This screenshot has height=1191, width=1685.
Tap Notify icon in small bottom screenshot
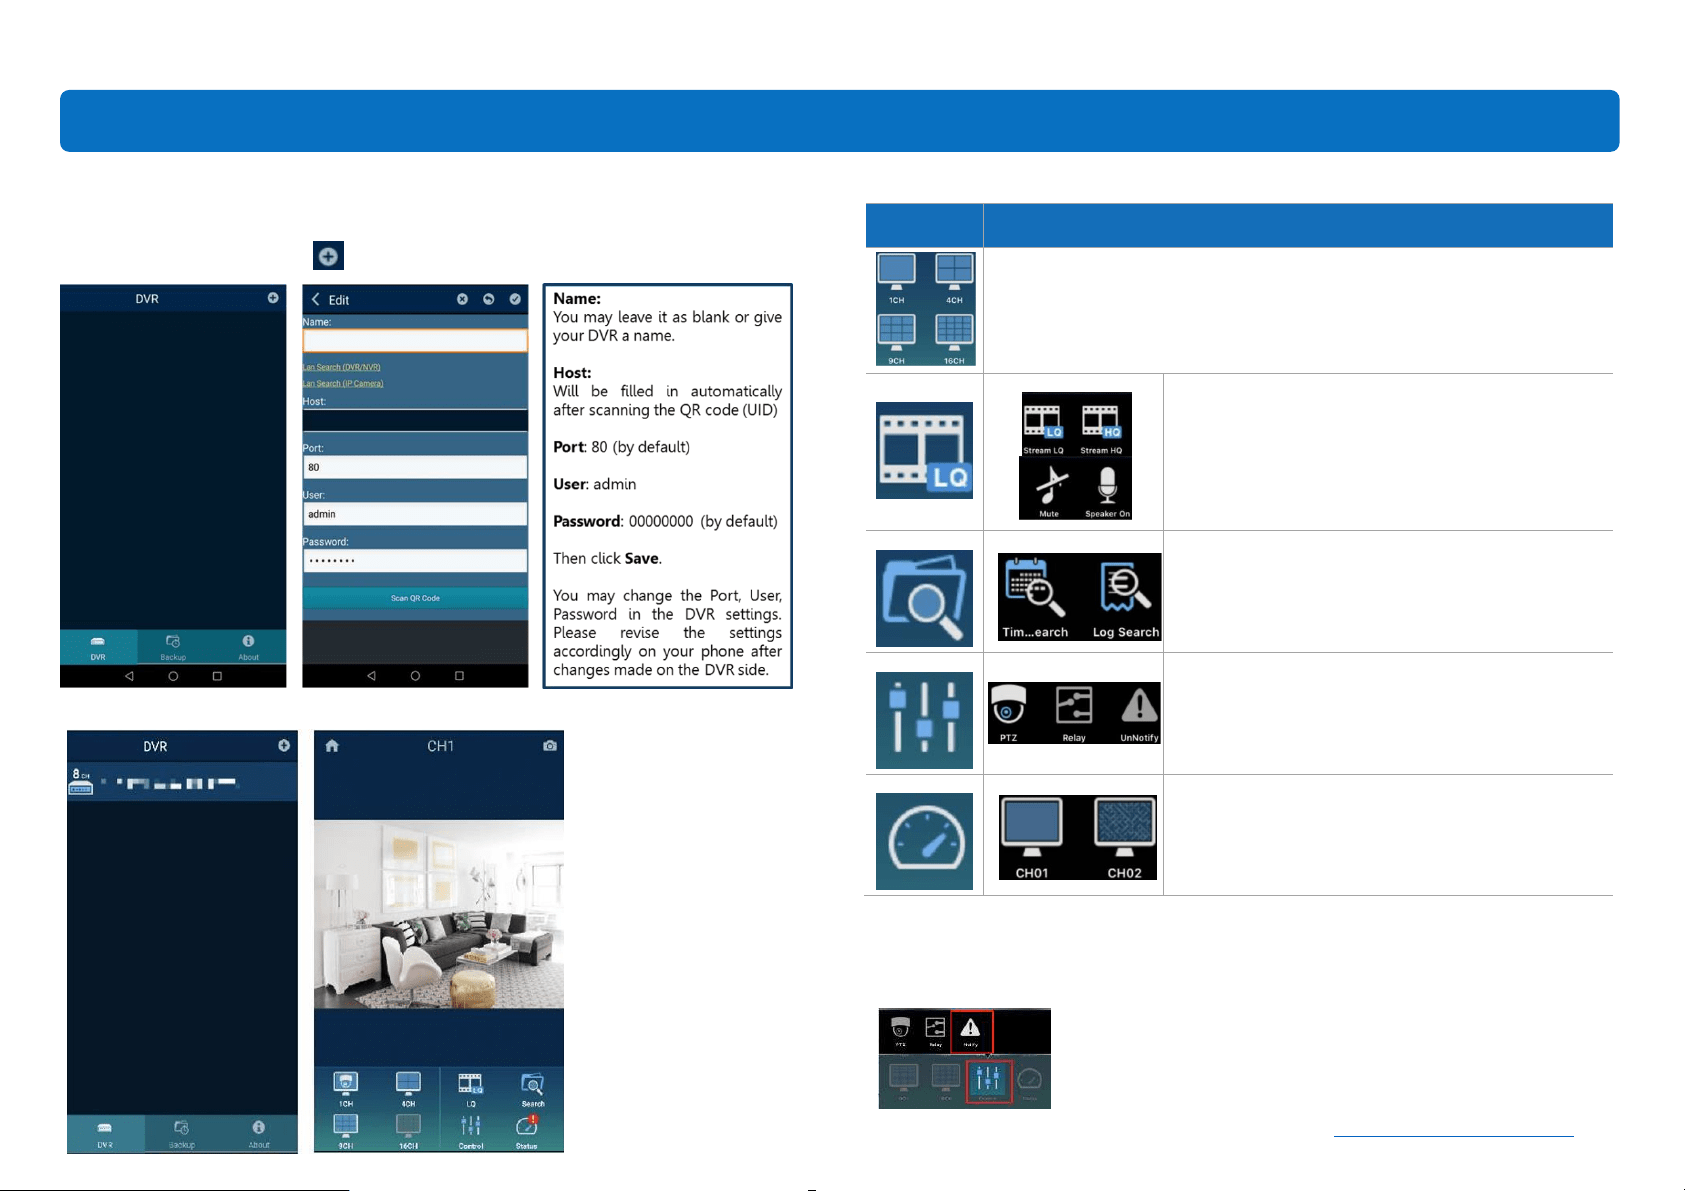pos(970,1031)
